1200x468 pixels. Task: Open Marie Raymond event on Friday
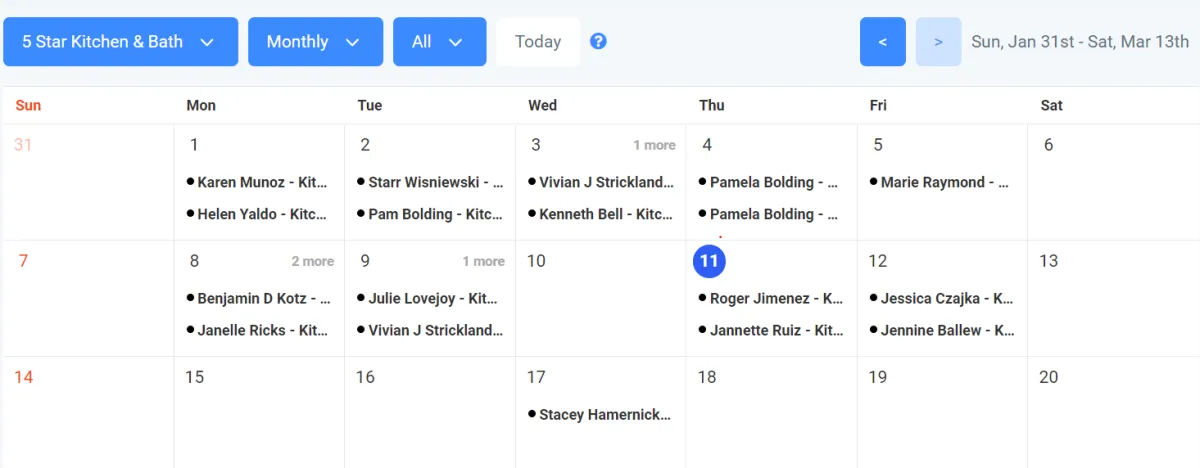click(x=944, y=182)
